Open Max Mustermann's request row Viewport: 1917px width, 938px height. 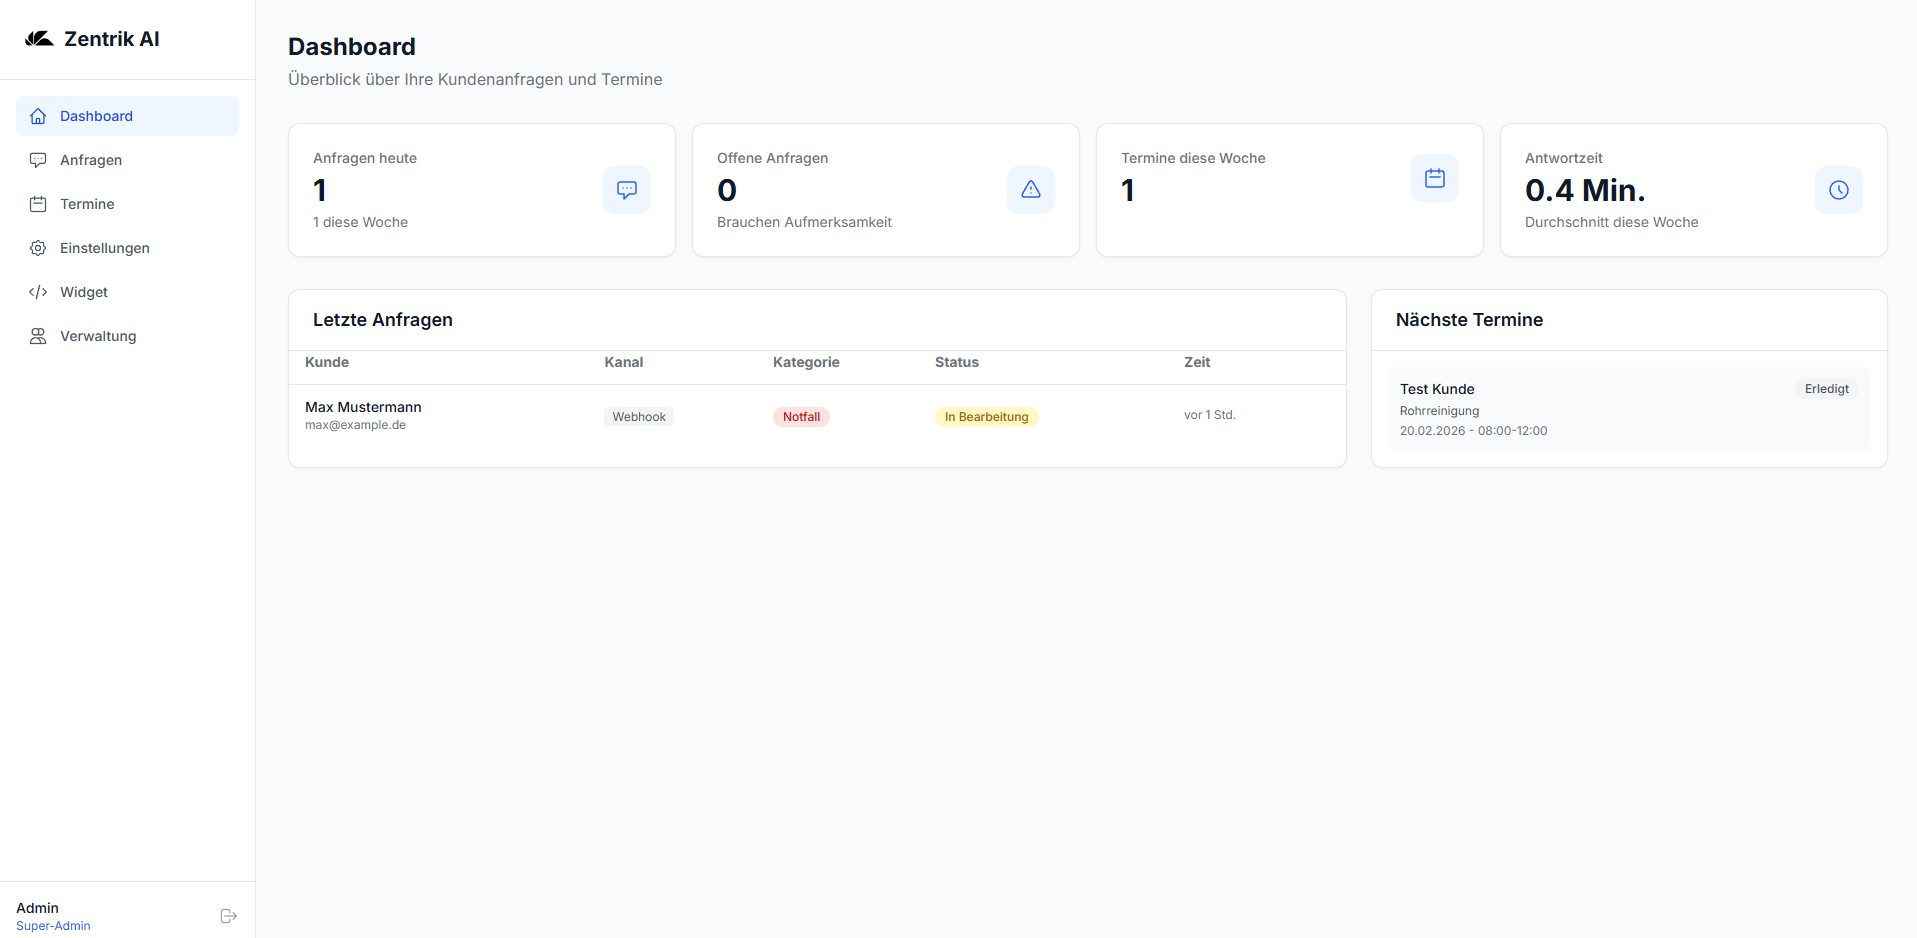363,415
